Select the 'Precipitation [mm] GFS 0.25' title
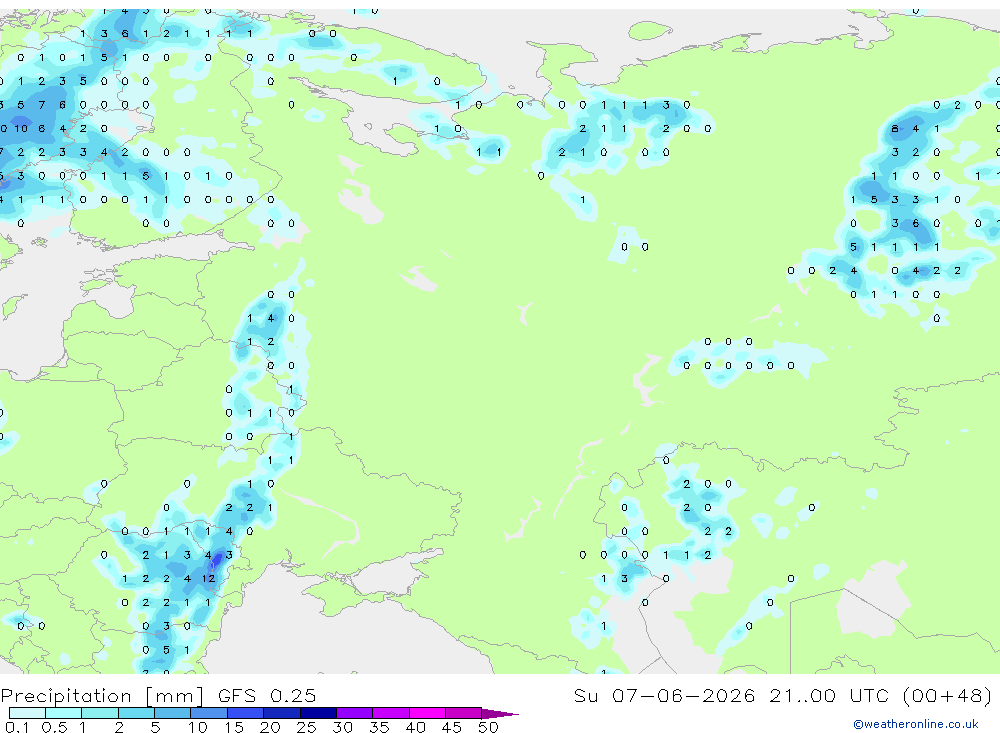This screenshot has height=733, width=1000. (x=158, y=695)
